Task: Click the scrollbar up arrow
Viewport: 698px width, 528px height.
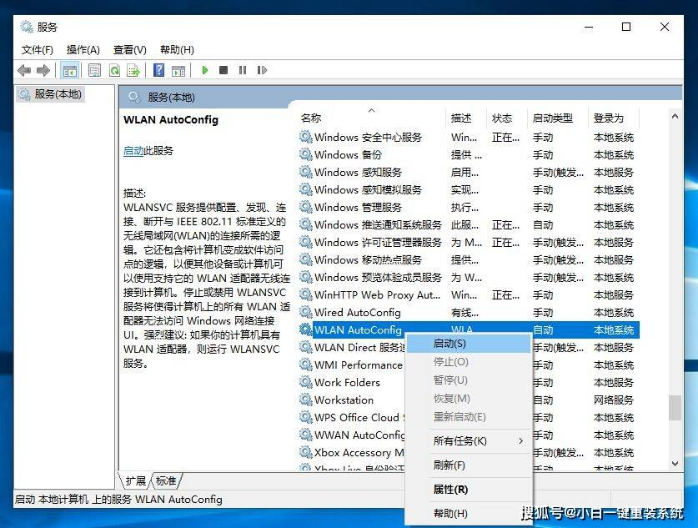Action: (x=675, y=117)
